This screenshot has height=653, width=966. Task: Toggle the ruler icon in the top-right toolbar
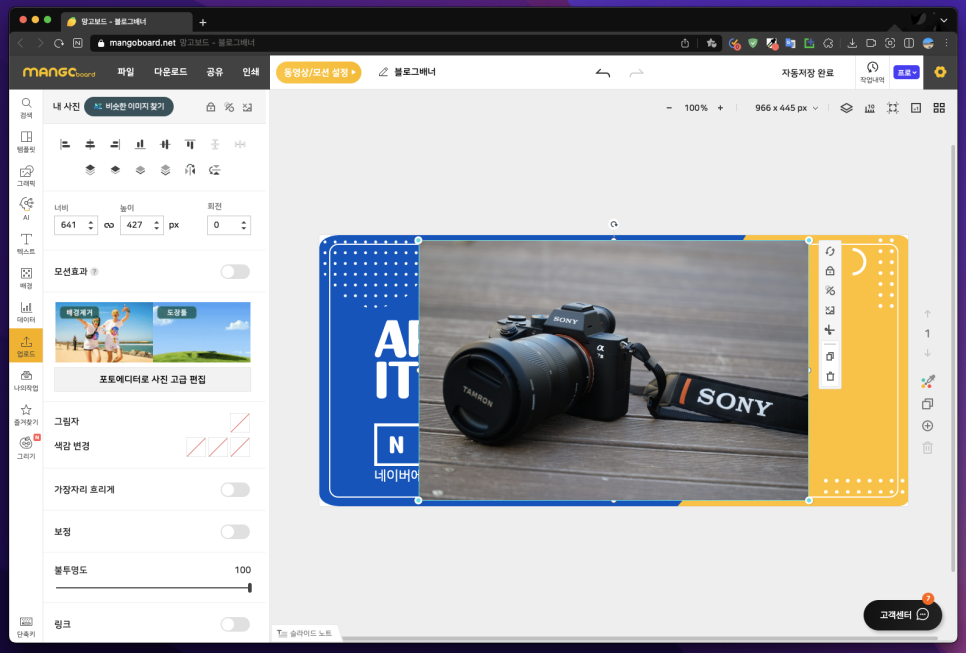click(x=869, y=108)
